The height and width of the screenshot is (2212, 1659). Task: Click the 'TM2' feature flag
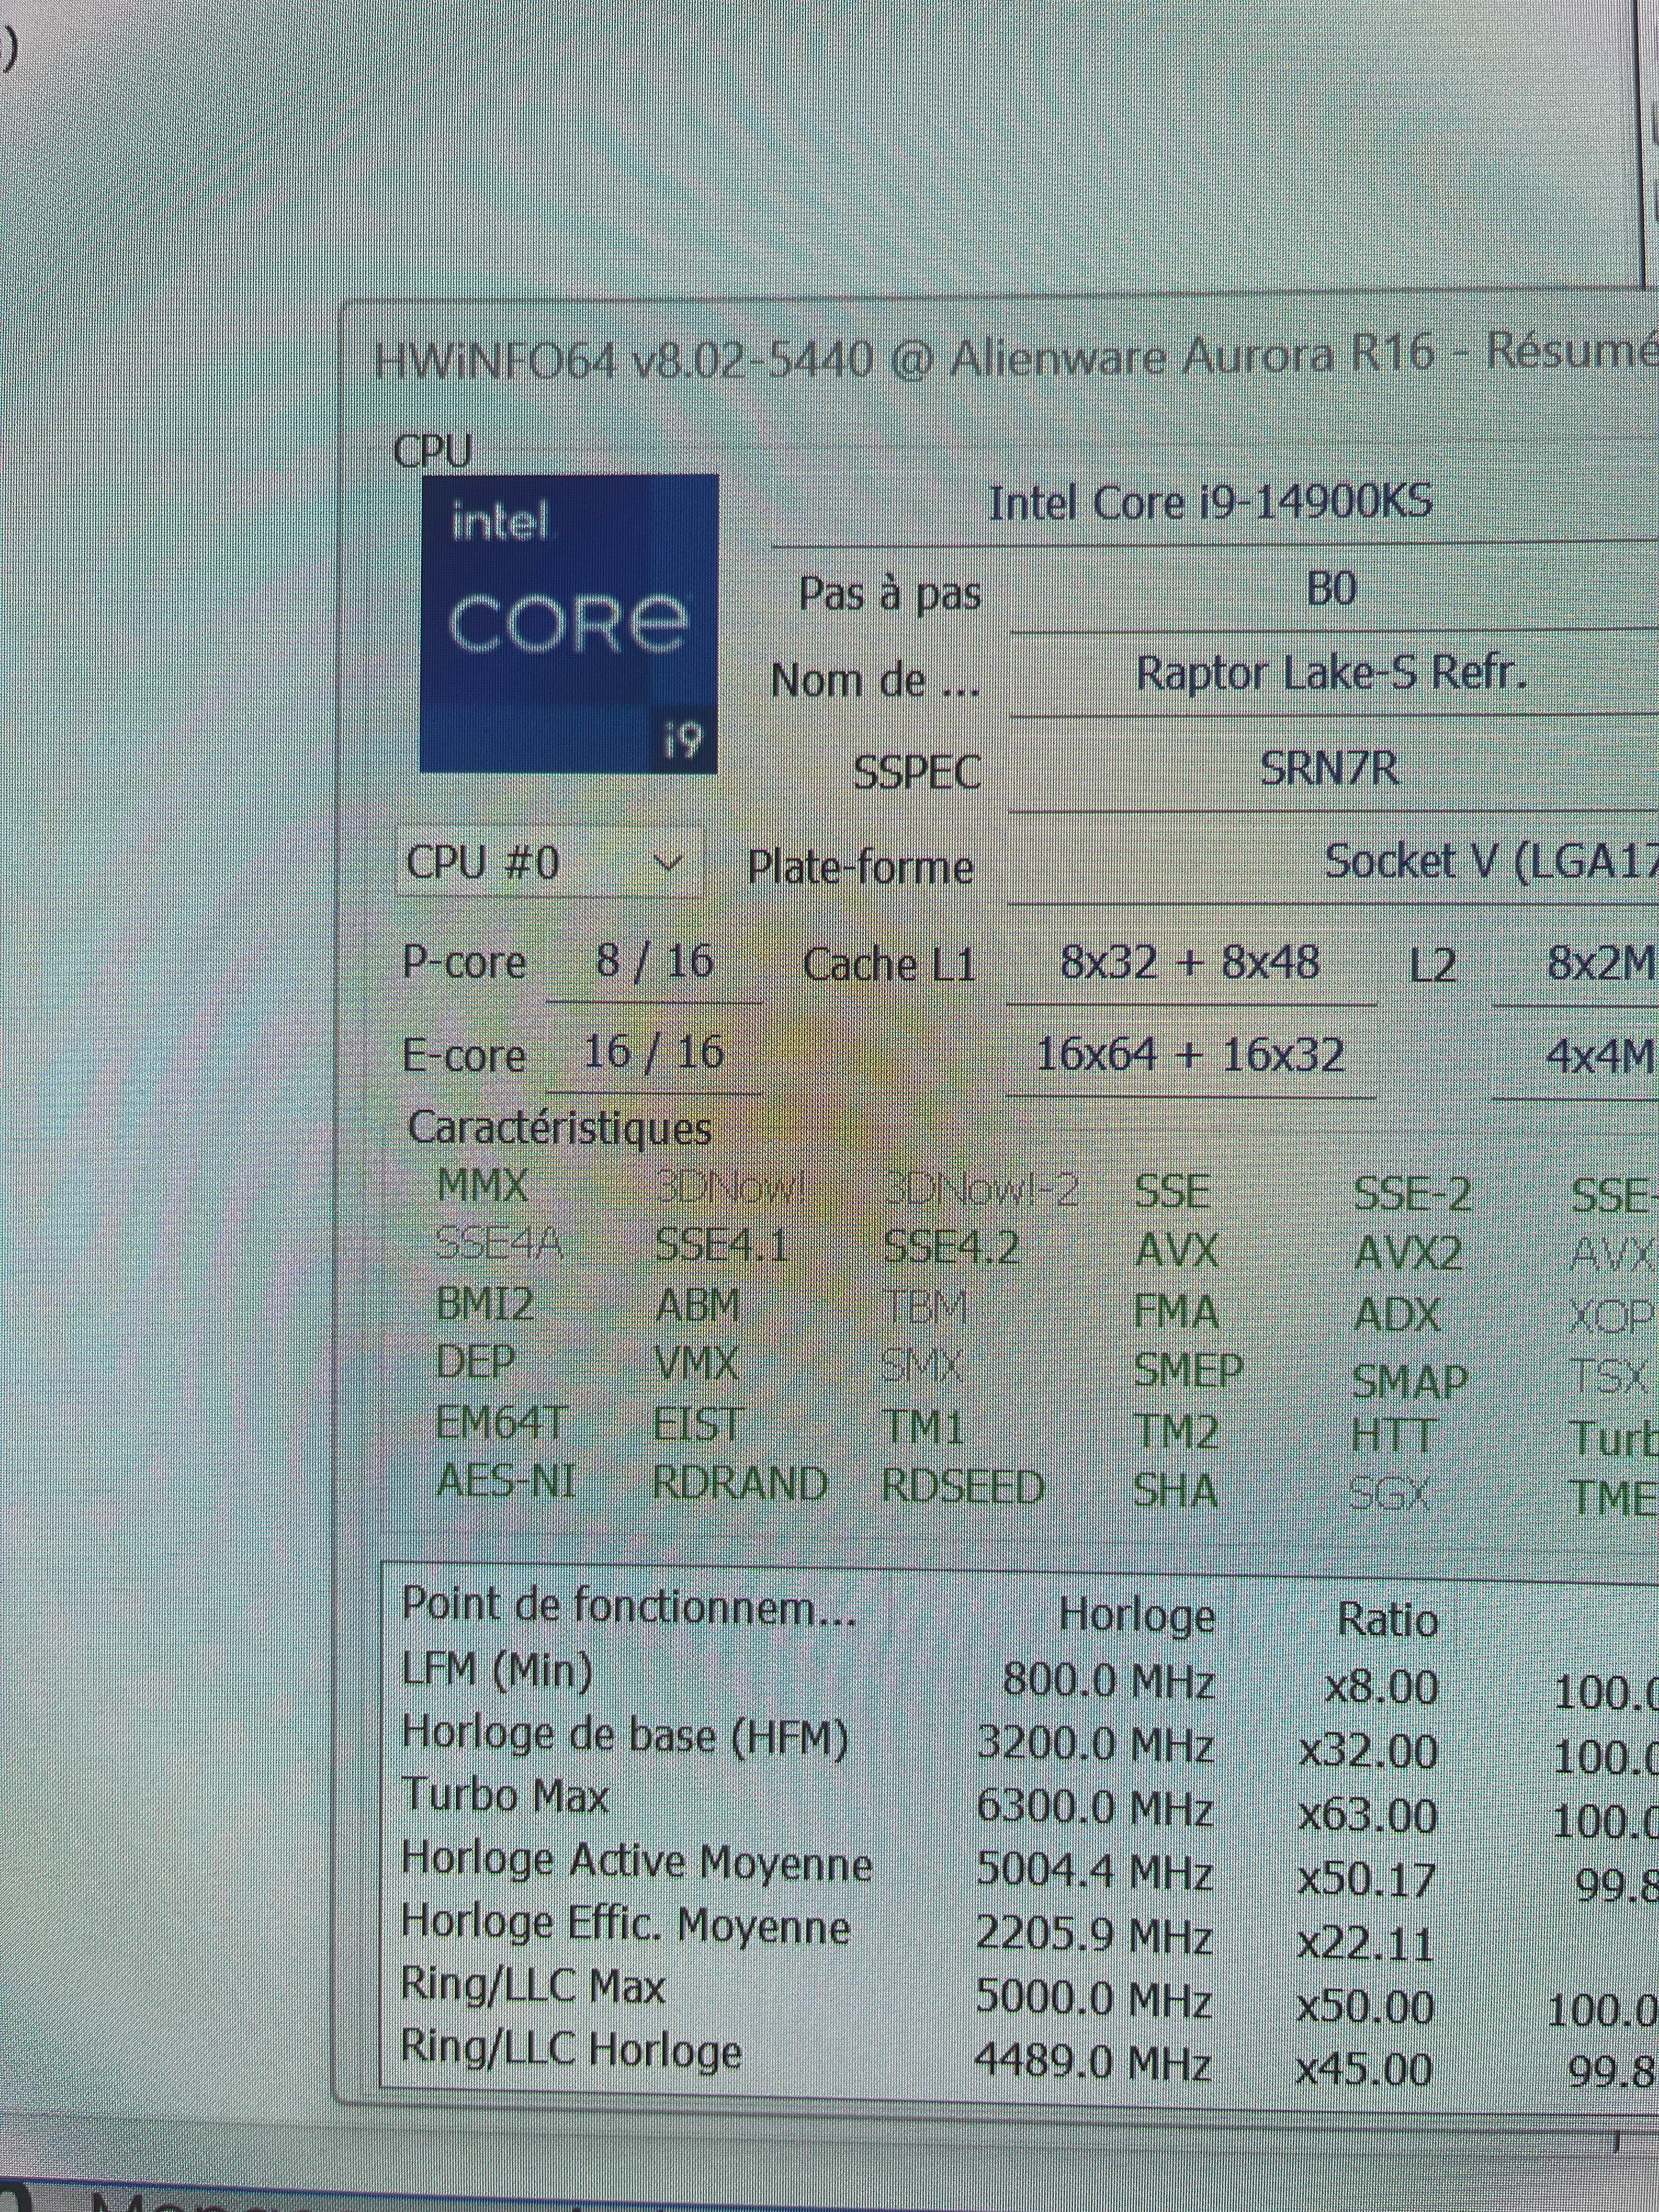point(1176,1432)
